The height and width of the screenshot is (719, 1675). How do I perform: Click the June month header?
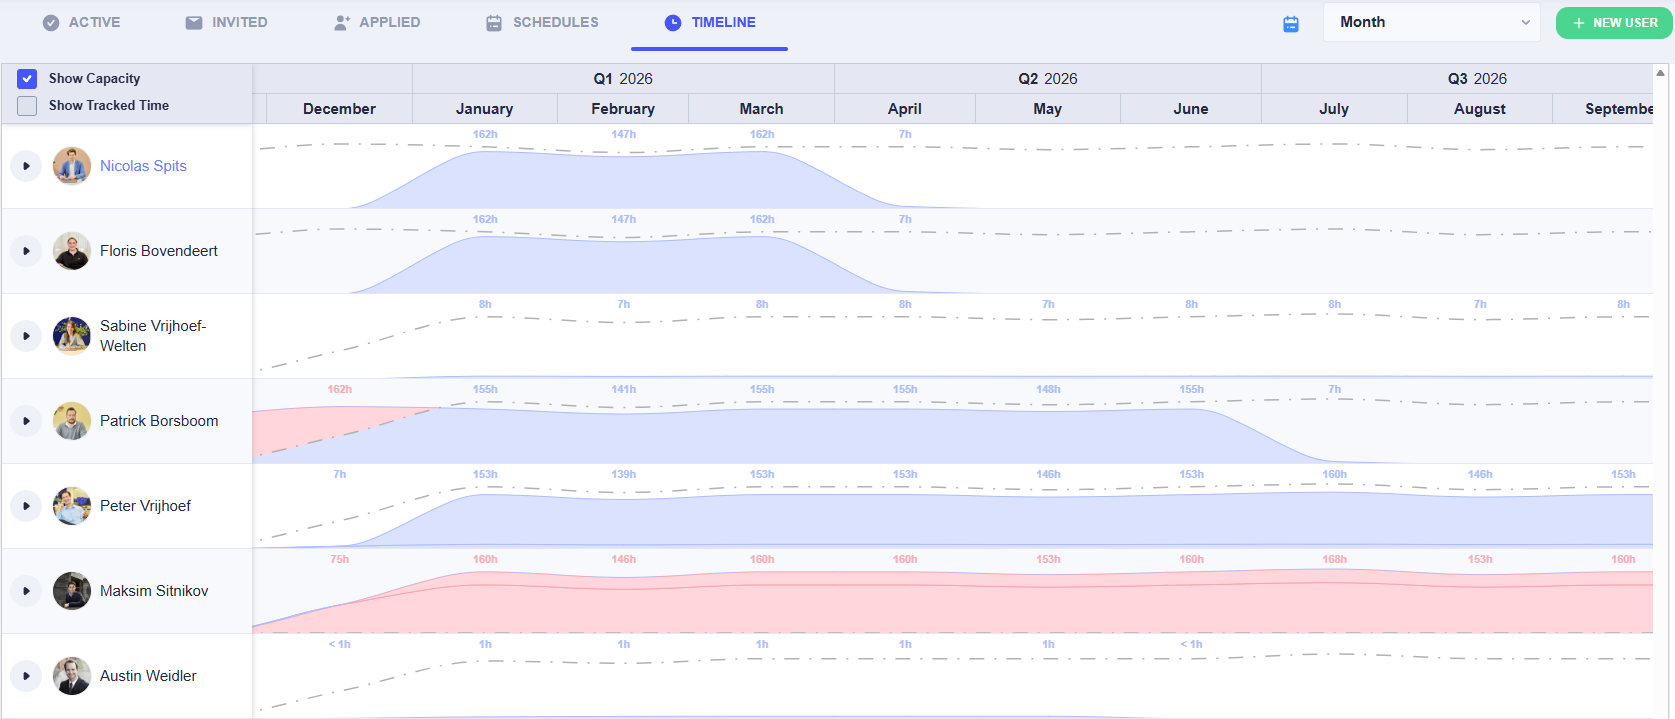[1191, 109]
